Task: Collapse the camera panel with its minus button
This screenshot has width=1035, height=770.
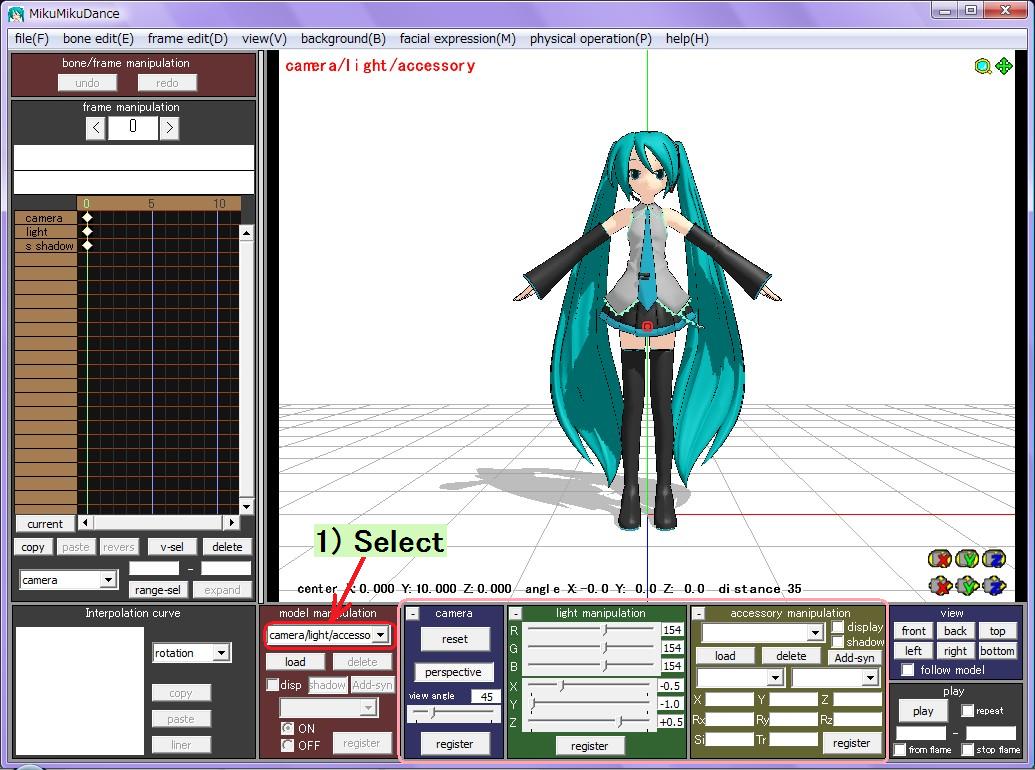Action: point(413,614)
